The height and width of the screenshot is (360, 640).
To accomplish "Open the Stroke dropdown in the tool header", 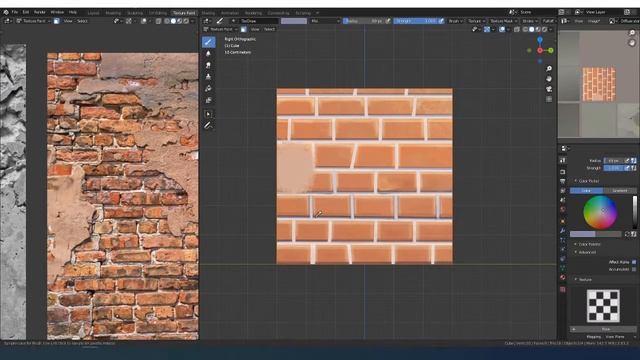I will click(529, 21).
